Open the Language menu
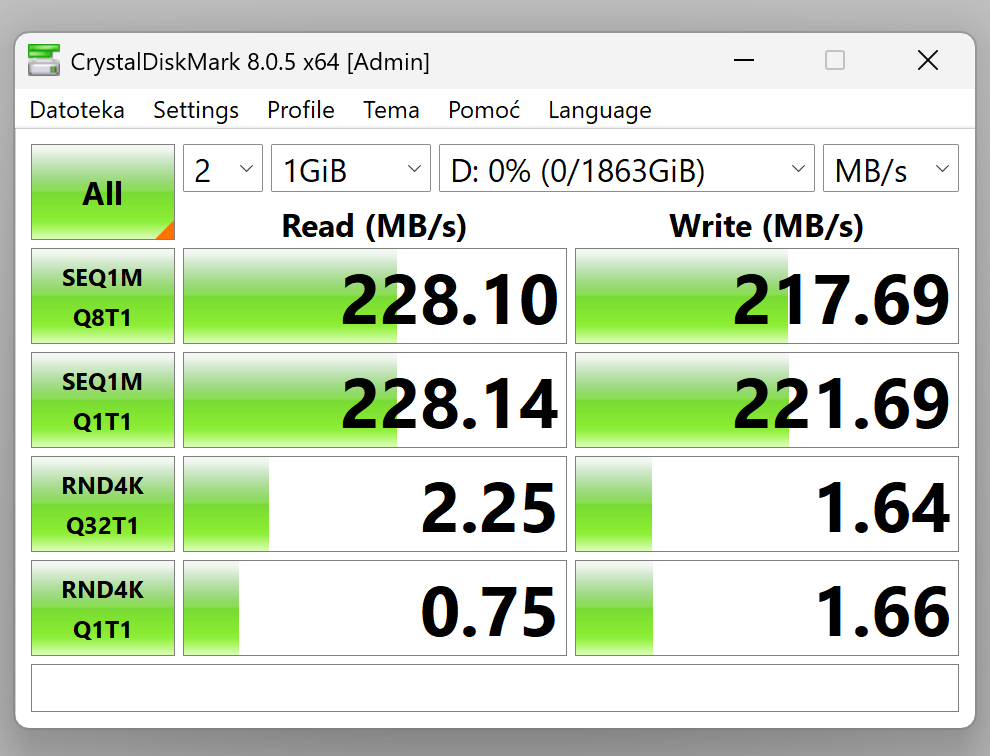The width and height of the screenshot is (990, 756). click(x=599, y=110)
